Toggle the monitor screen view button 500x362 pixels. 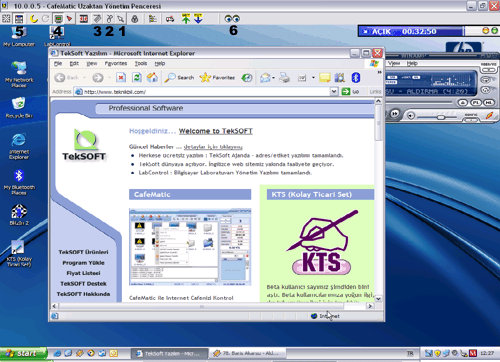[x=58, y=19]
